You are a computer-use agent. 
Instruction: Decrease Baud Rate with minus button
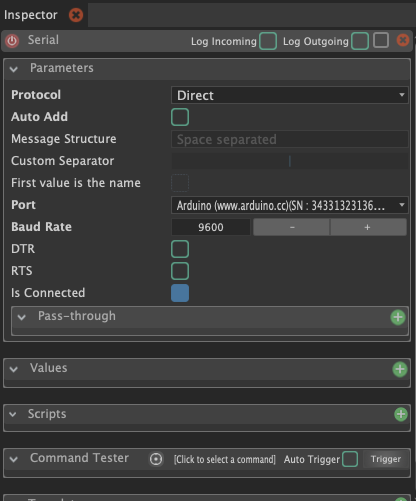[x=292, y=227]
